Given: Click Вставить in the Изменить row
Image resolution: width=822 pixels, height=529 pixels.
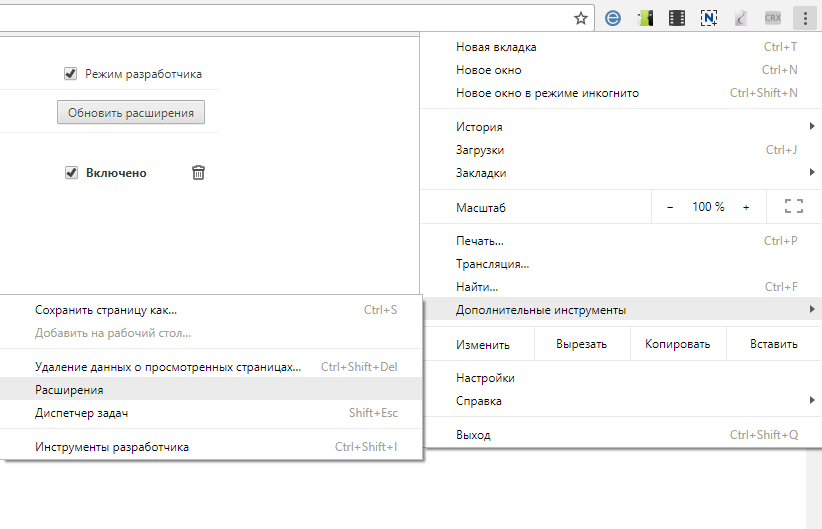Looking at the screenshot, I should 774,344.
